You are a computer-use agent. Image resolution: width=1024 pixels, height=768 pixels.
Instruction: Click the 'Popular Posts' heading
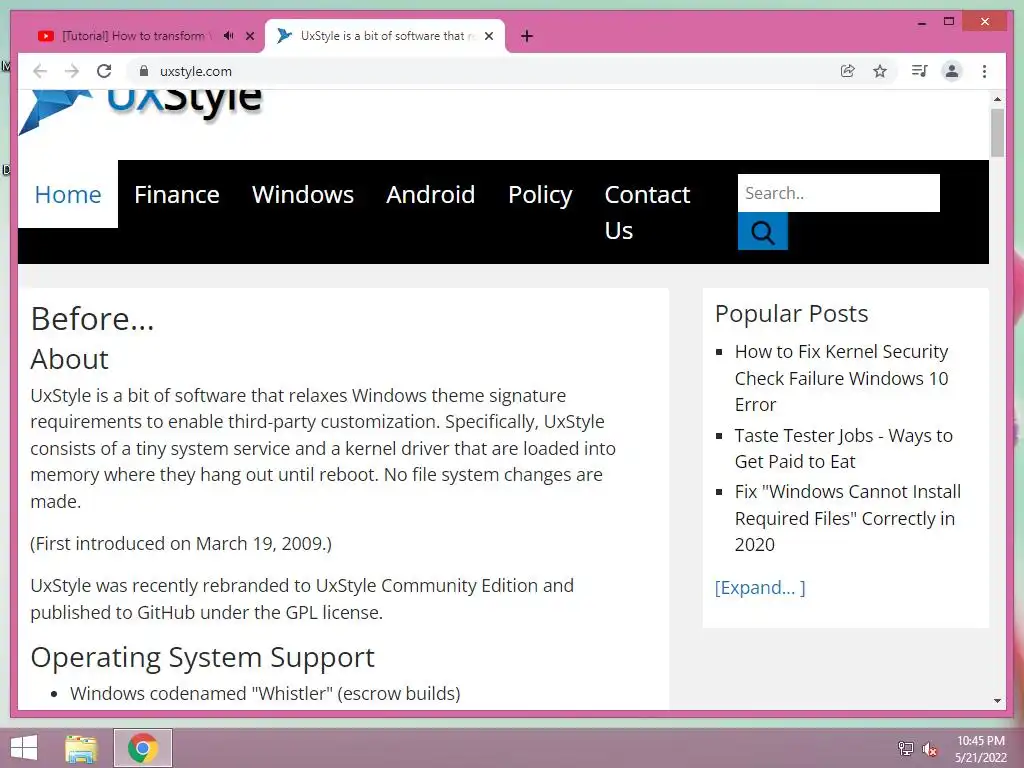pyautogui.click(x=792, y=314)
